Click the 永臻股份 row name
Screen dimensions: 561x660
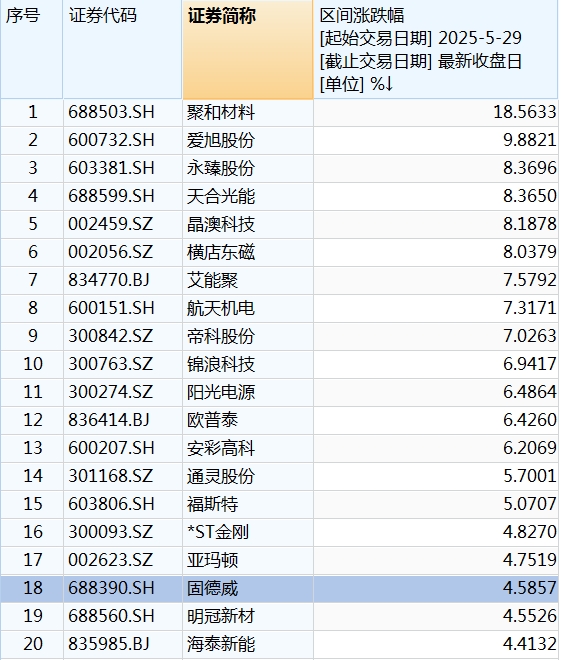coord(248,168)
